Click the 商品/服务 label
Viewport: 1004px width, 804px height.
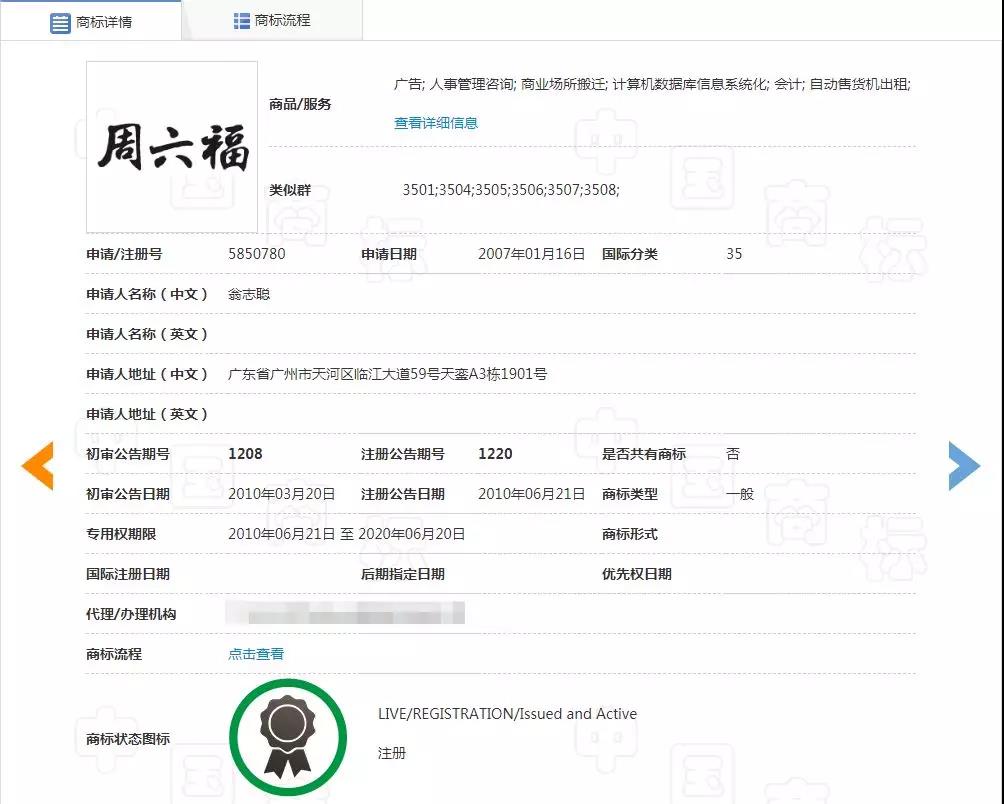click(300, 104)
